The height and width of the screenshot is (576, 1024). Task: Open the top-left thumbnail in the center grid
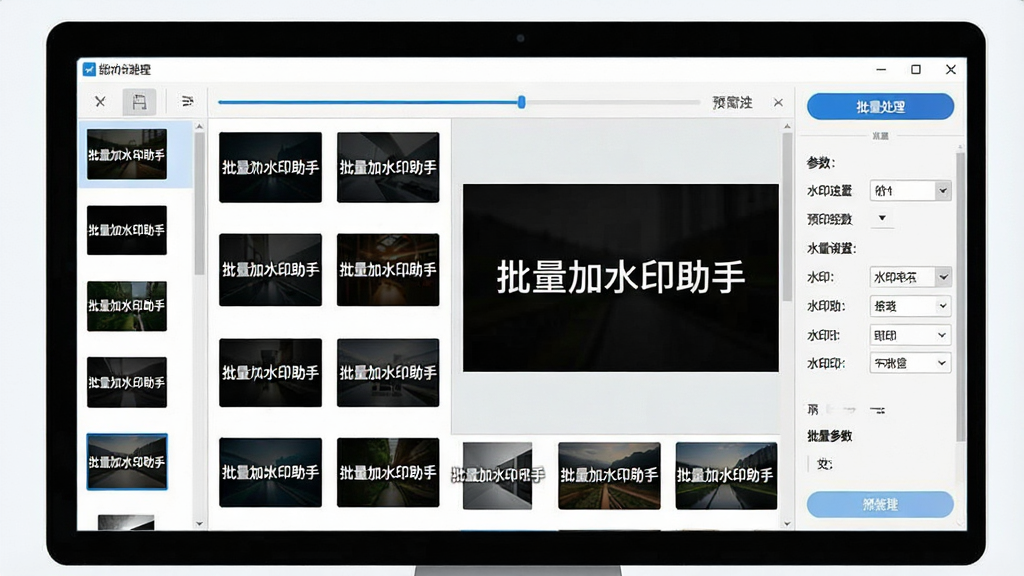270,167
